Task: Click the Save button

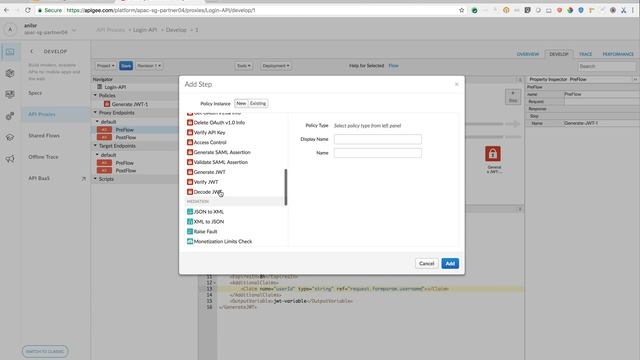Action: point(126,66)
